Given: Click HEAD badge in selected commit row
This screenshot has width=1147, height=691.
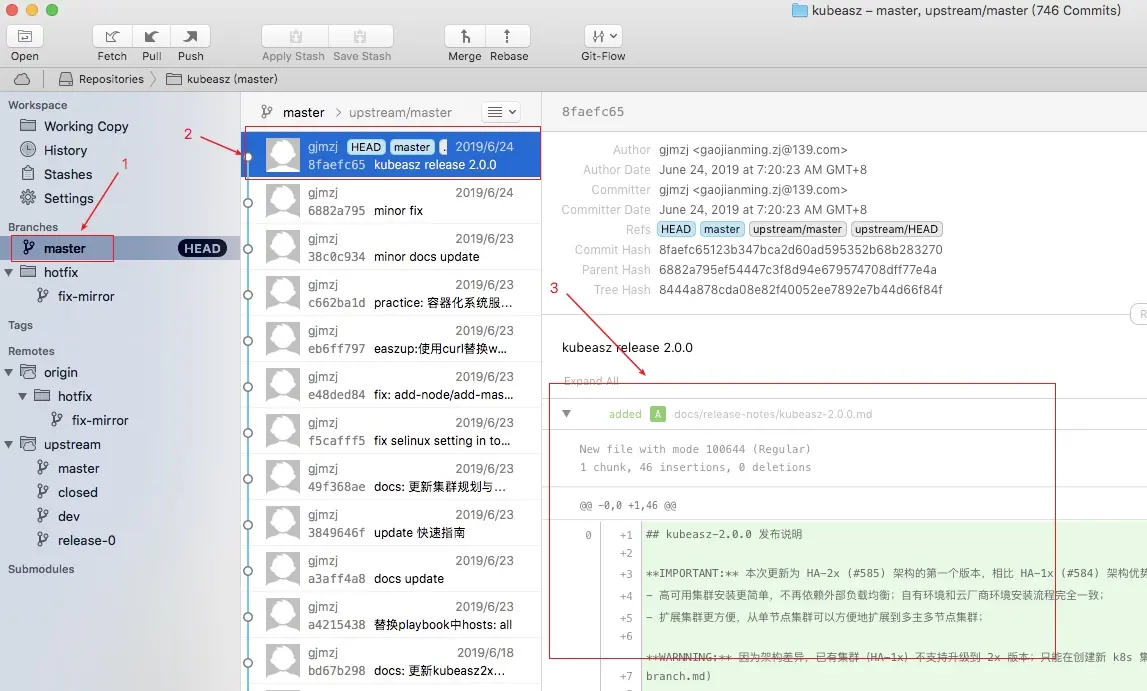Looking at the screenshot, I should coord(366,147).
